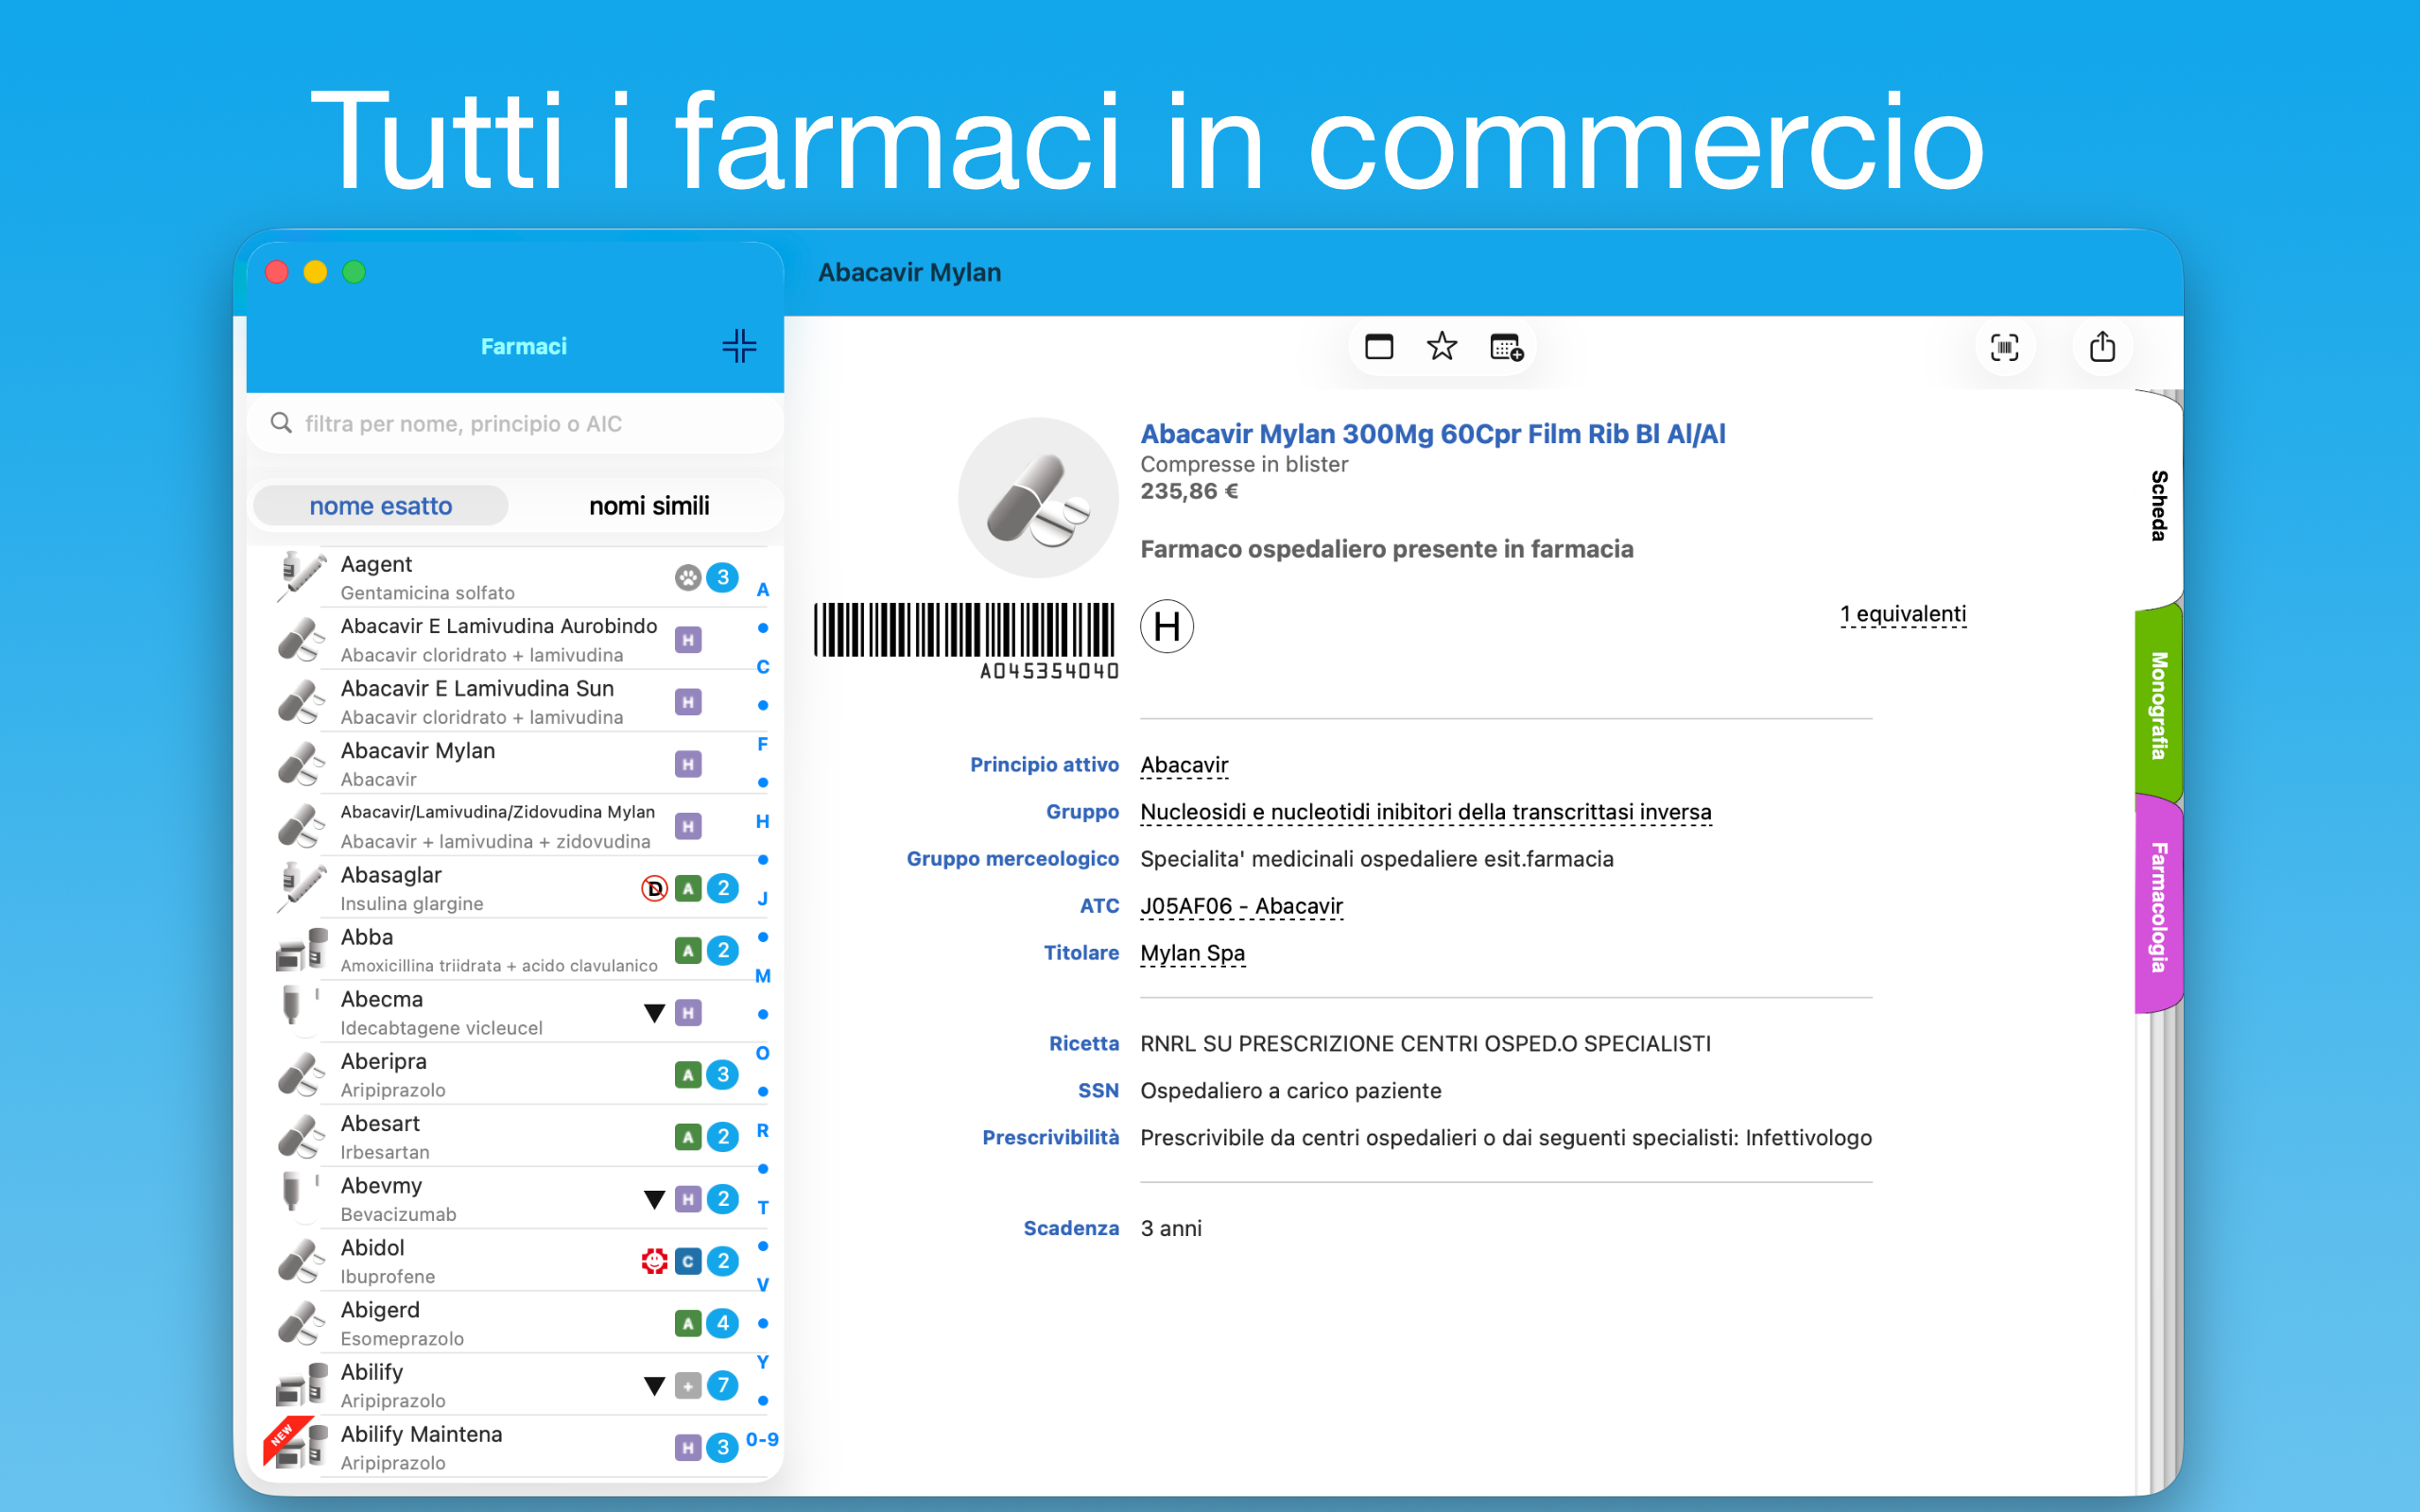Select the Aberipra drug row
Viewport: 2420px width, 1512px height.
508,1074
